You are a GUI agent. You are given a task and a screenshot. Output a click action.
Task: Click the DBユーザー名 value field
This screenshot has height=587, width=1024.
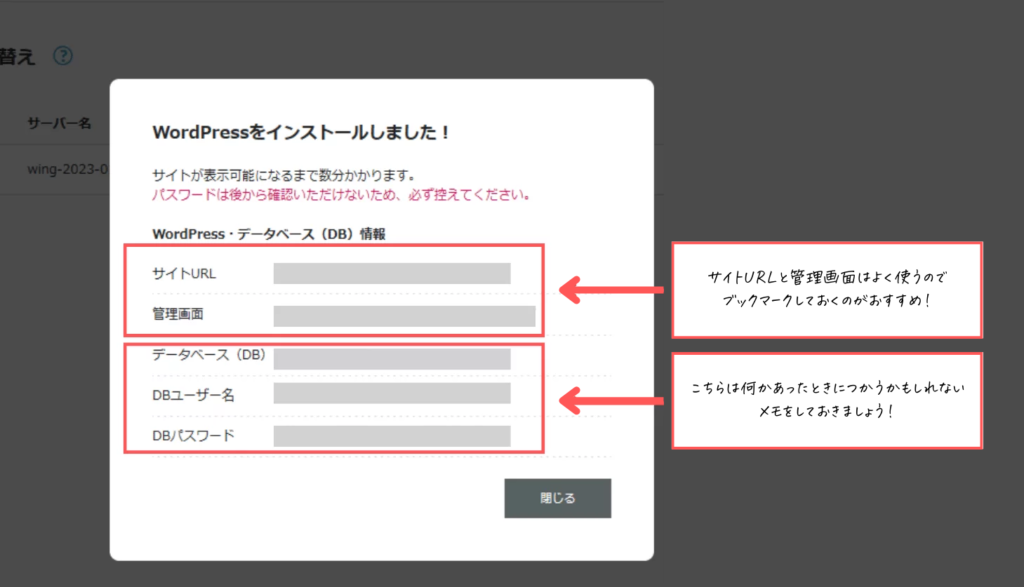[392, 393]
